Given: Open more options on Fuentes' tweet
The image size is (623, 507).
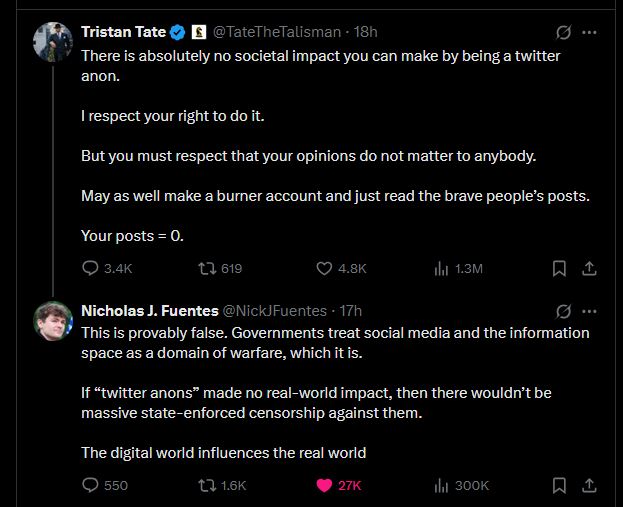Looking at the screenshot, I should (x=590, y=311).
